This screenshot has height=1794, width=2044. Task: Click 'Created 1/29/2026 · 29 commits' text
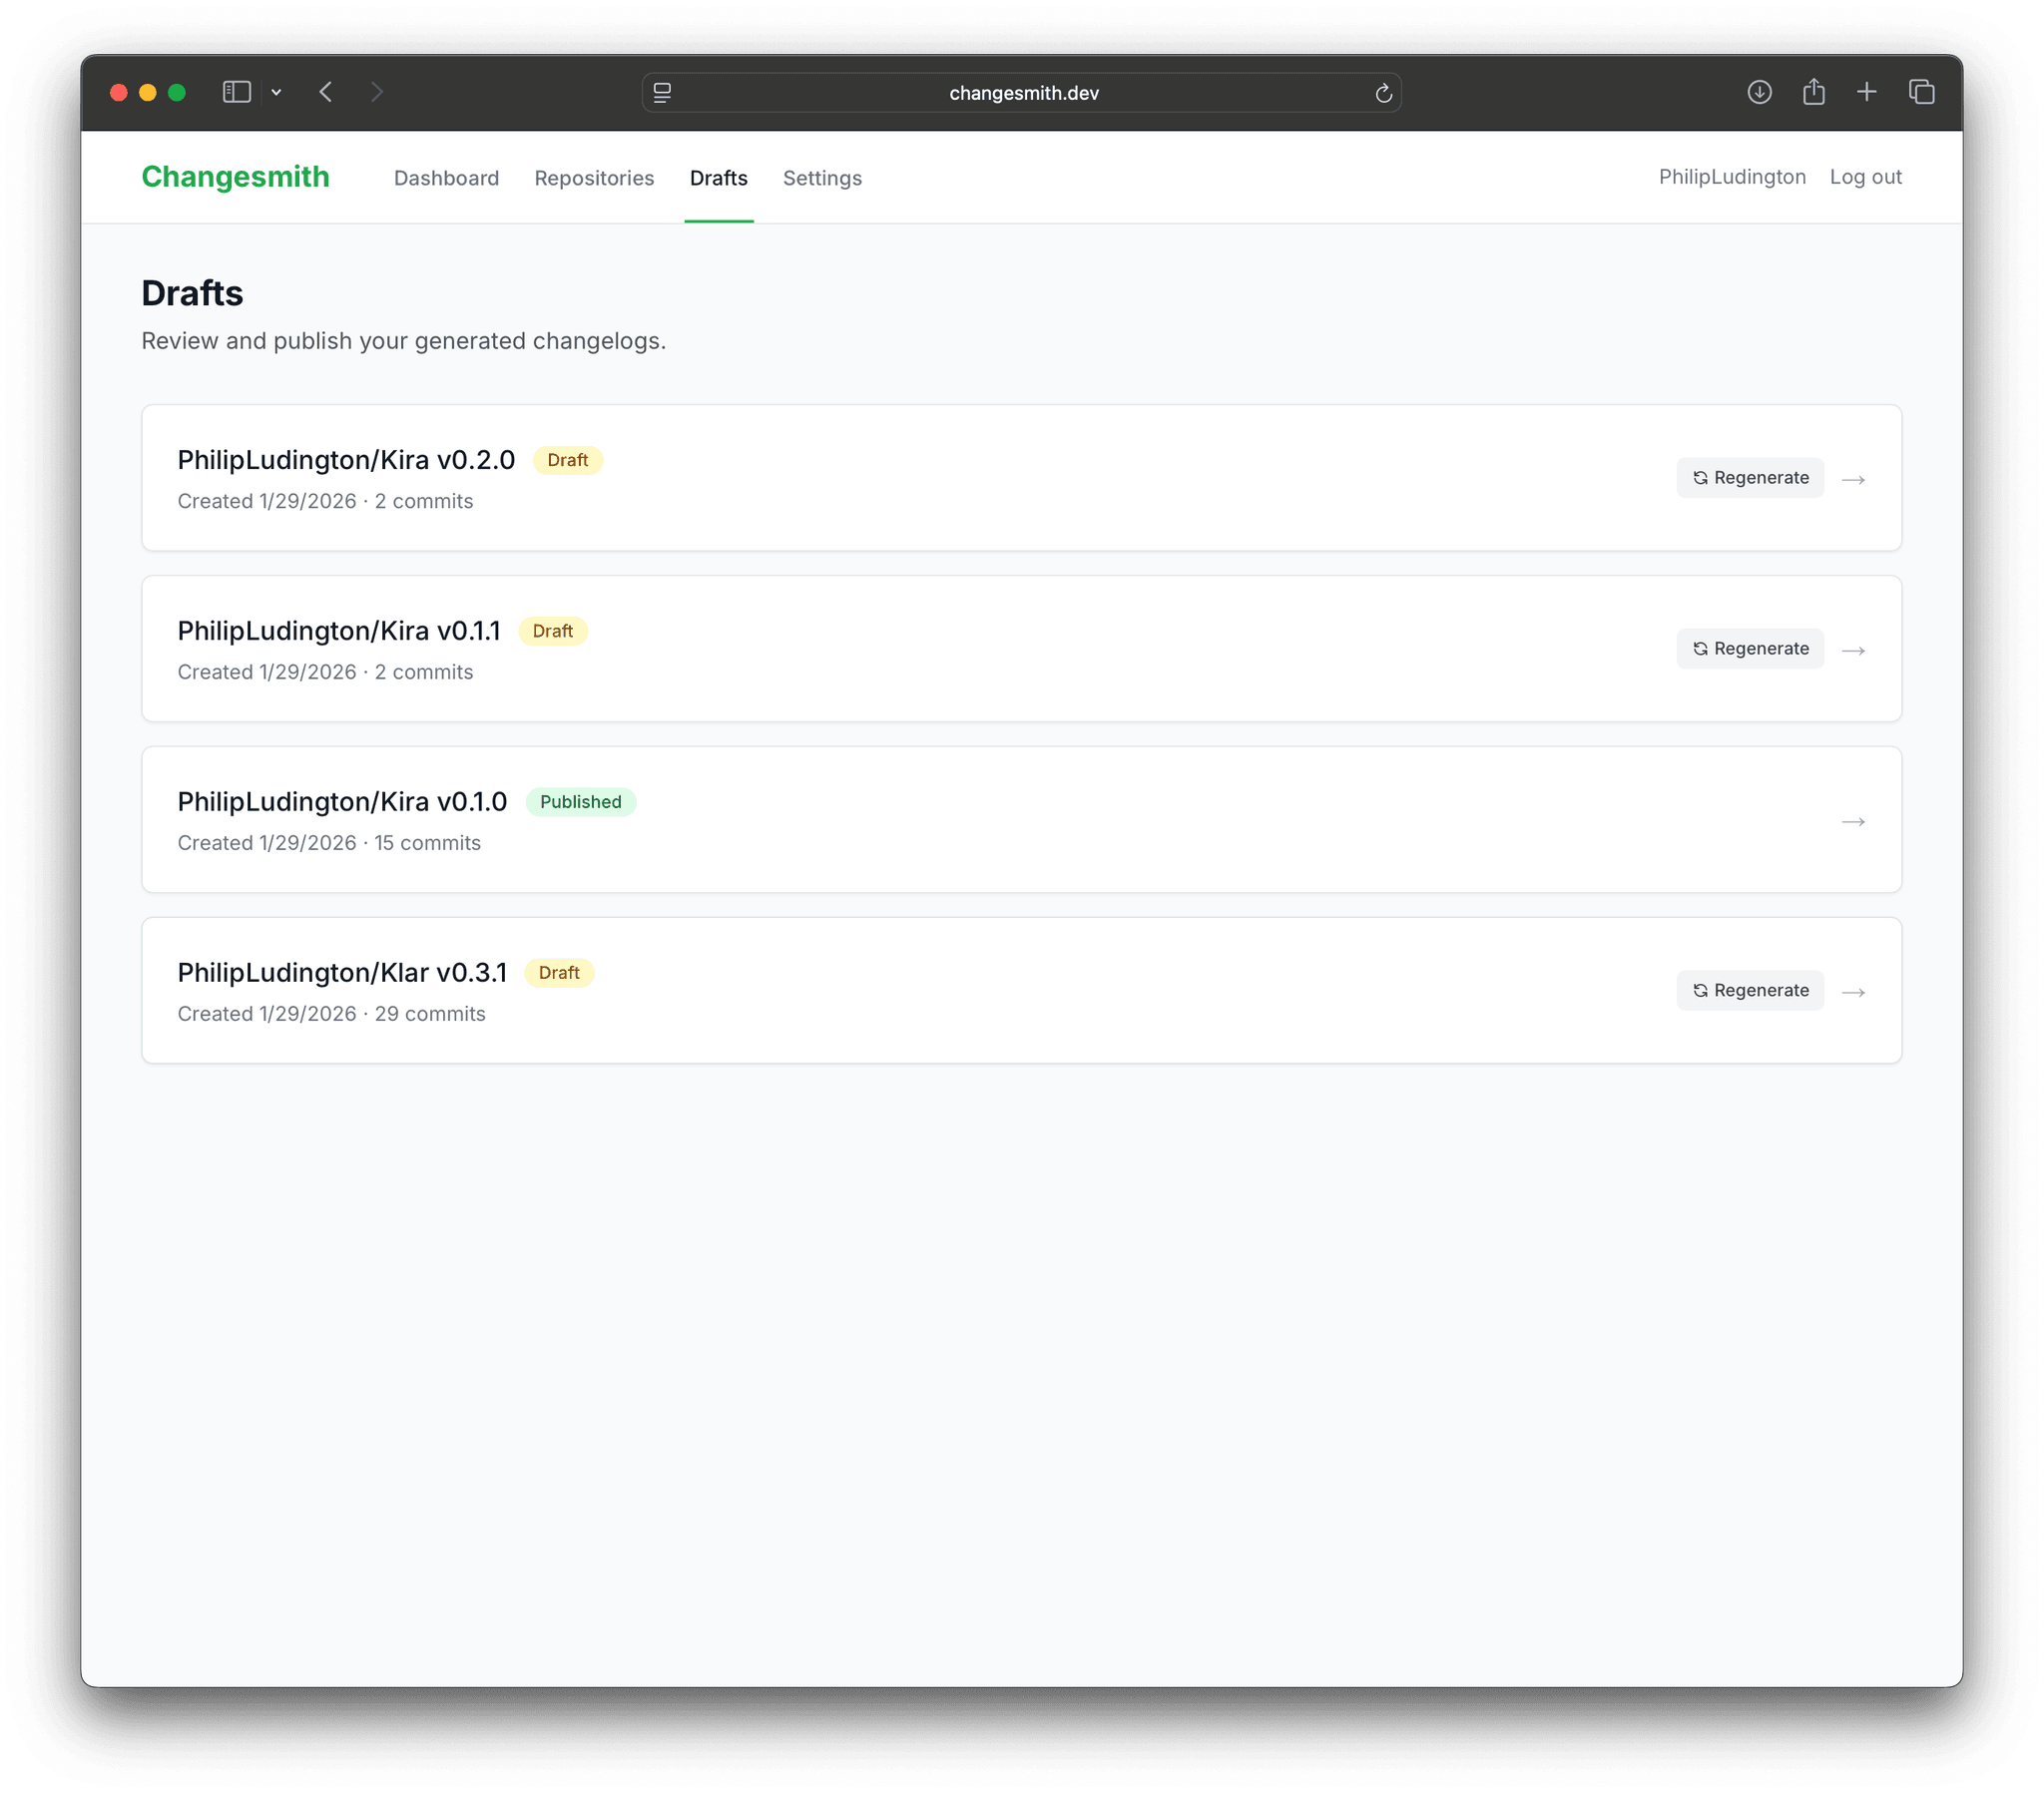tap(331, 1014)
